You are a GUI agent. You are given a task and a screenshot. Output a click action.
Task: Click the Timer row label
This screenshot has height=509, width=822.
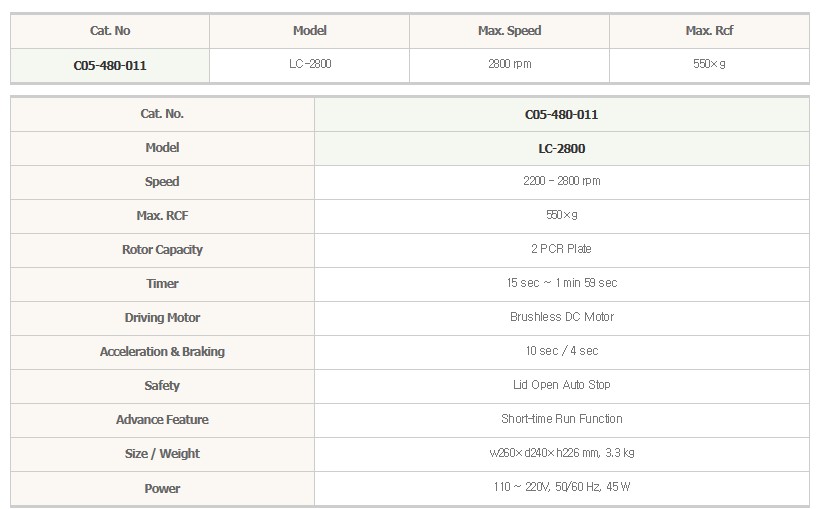coord(162,284)
